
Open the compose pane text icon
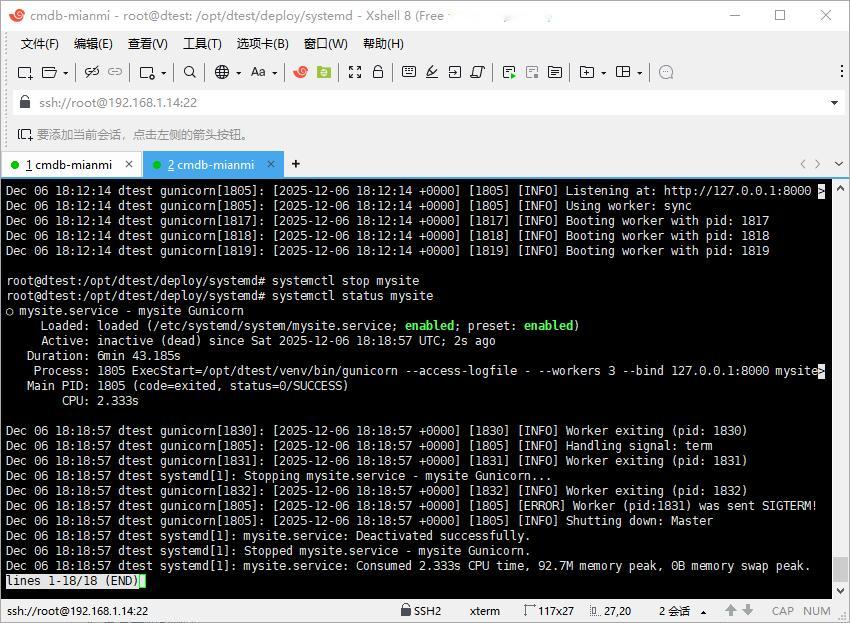(555, 72)
